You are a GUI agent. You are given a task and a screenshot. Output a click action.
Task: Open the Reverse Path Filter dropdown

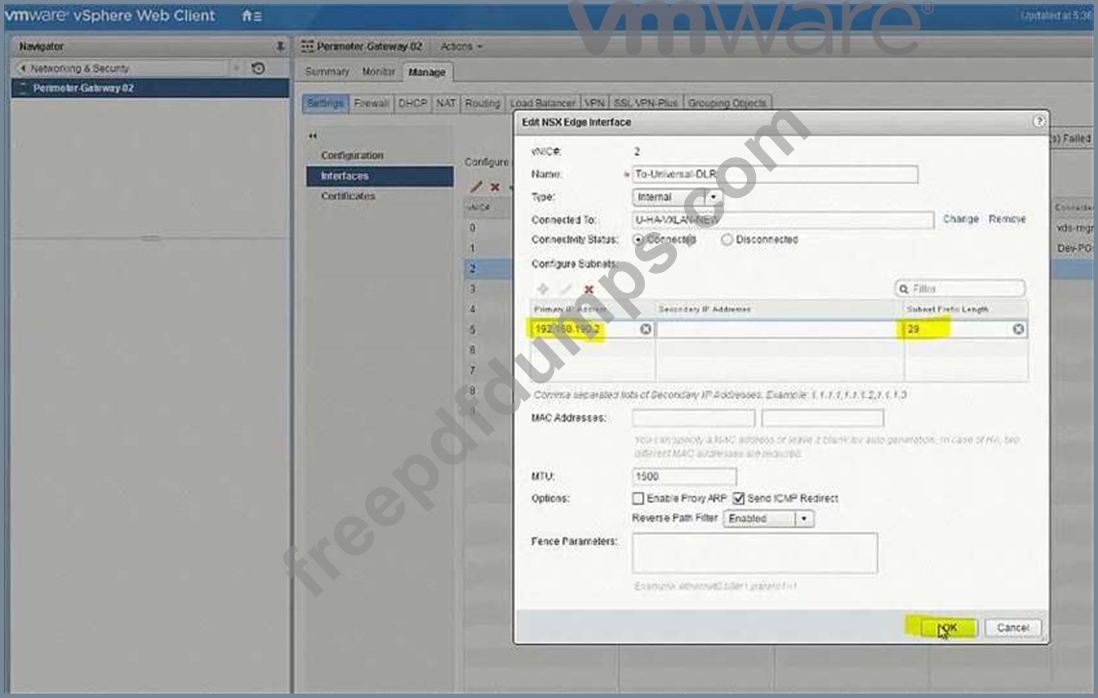click(x=768, y=519)
